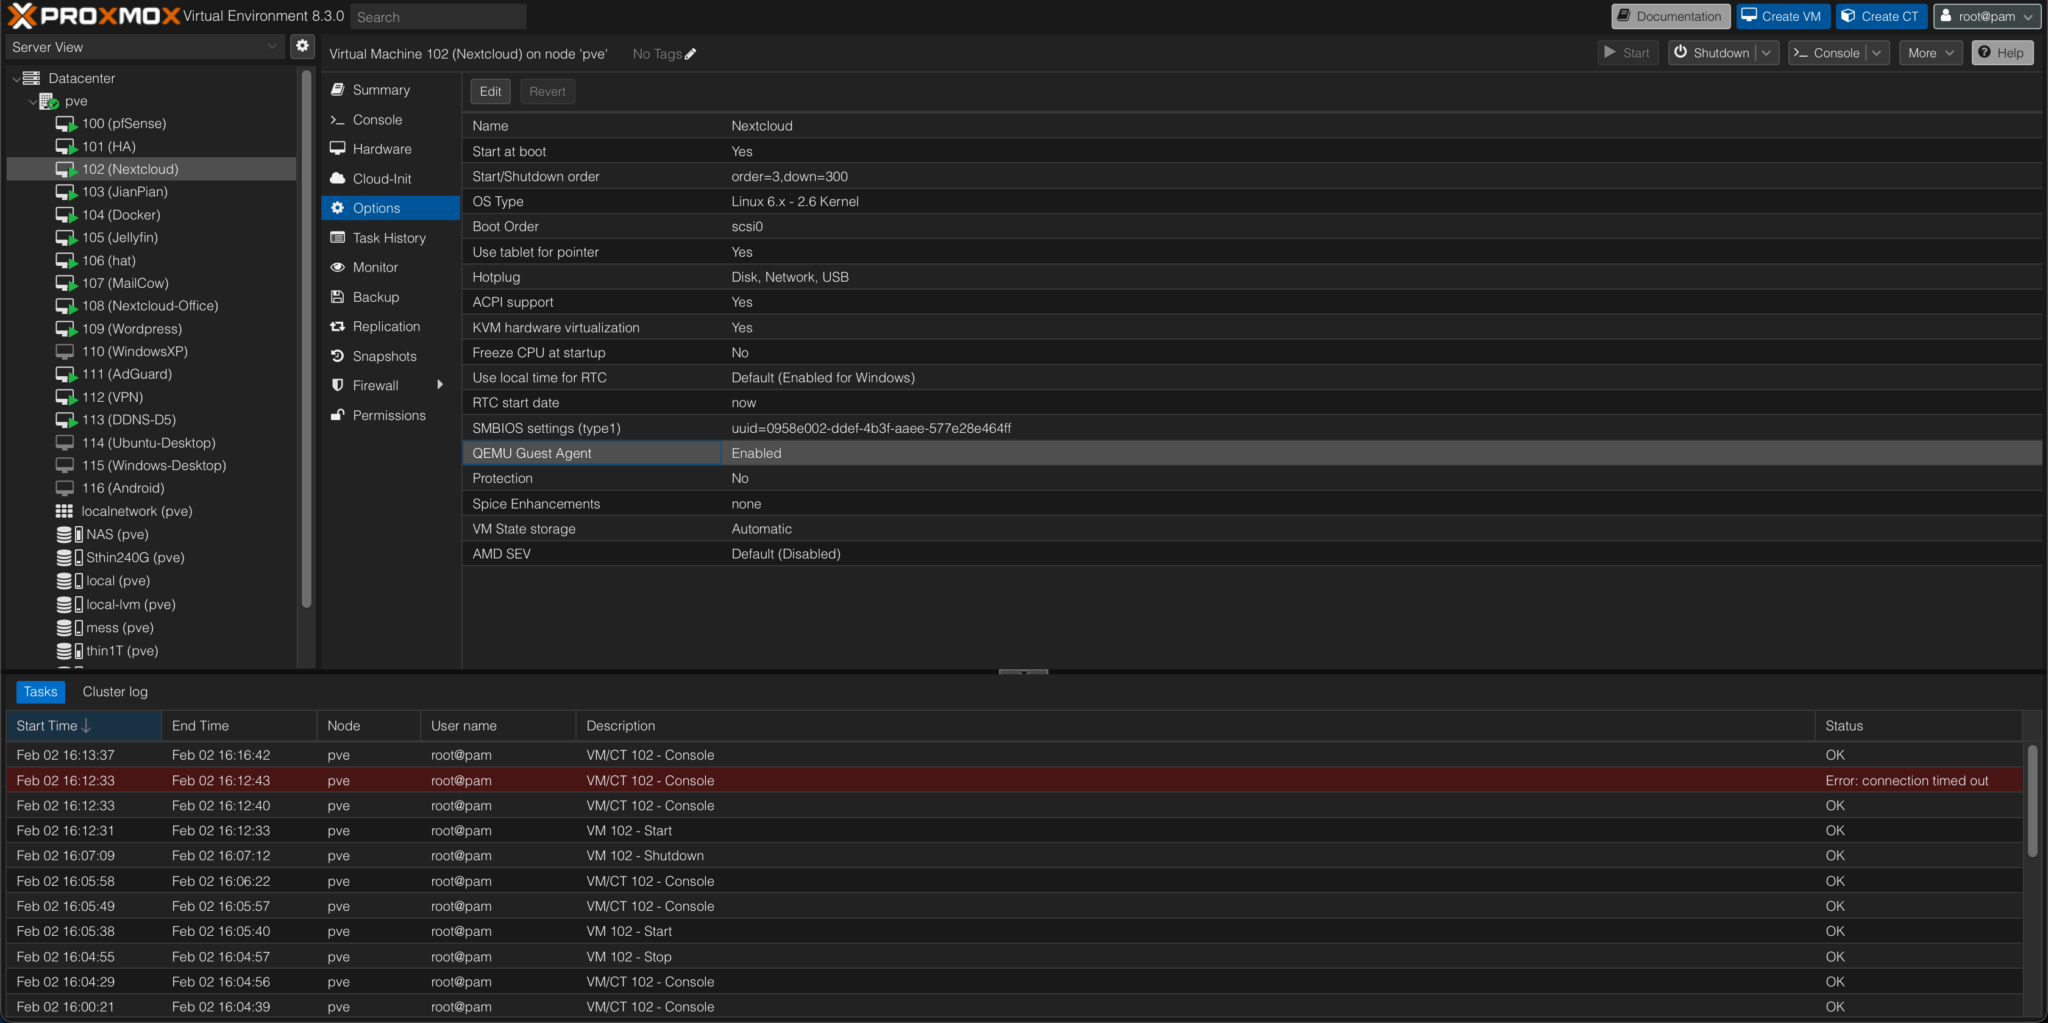Click storage icon of NAS (pve)
Viewport: 2048px width, 1023px height.
(69, 535)
